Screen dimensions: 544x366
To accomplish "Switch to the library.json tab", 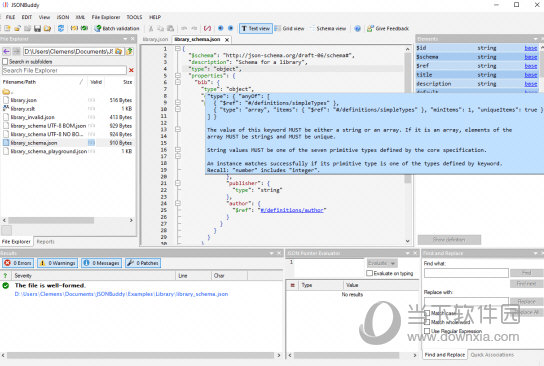I will [155, 40].
